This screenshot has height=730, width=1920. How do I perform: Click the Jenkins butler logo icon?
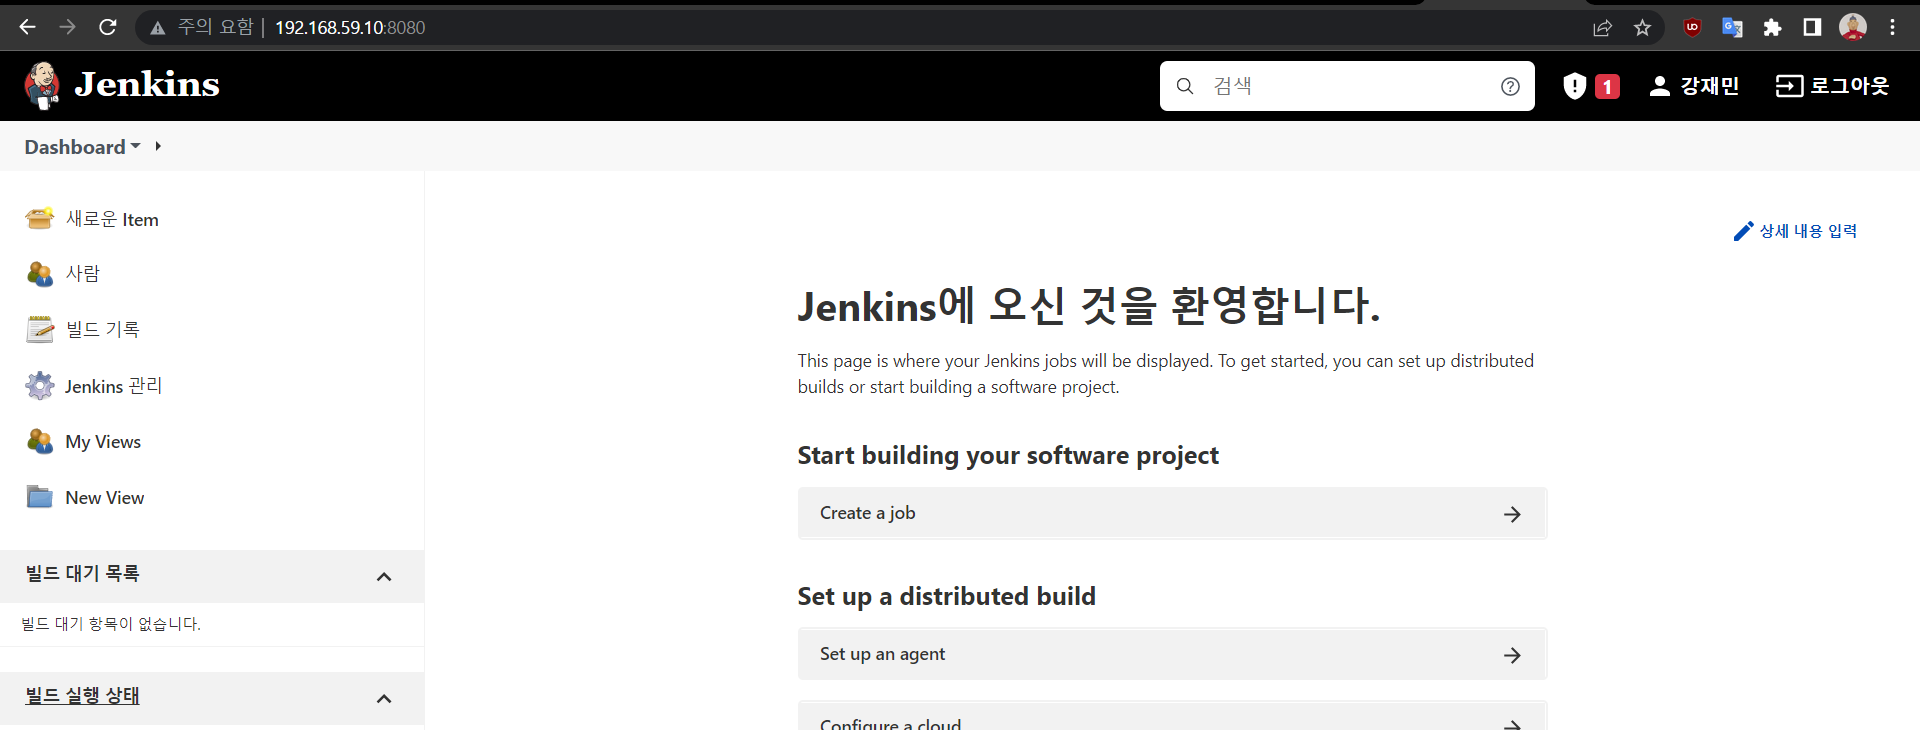coord(42,85)
